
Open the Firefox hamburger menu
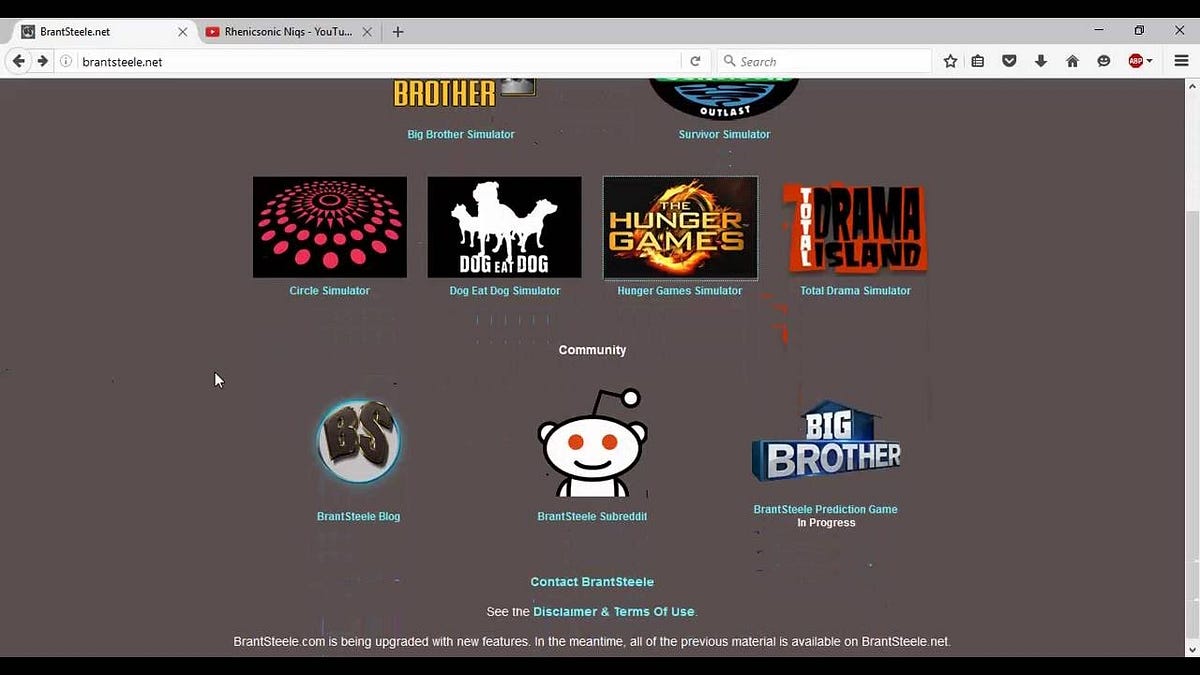pos(1181,61)
